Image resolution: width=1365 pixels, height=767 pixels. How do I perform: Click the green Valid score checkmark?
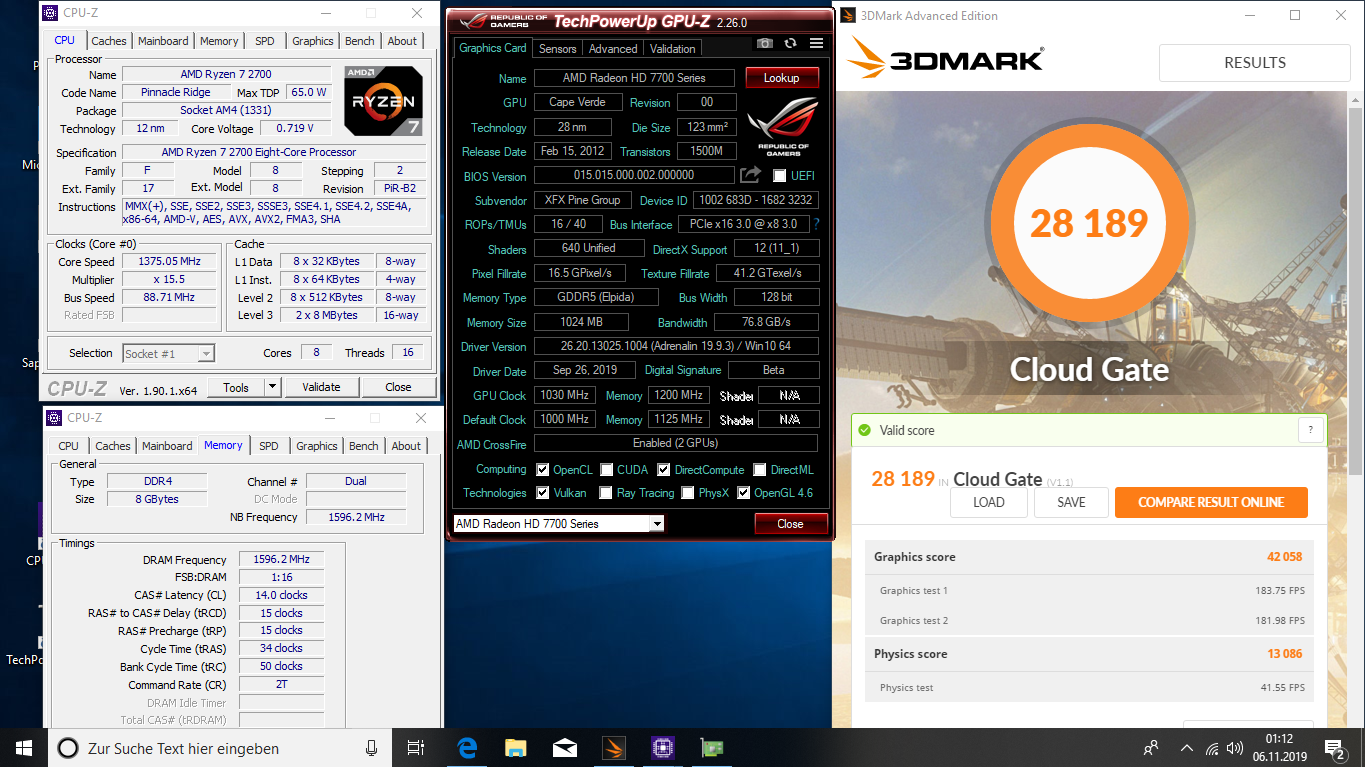tap(865, 430)
